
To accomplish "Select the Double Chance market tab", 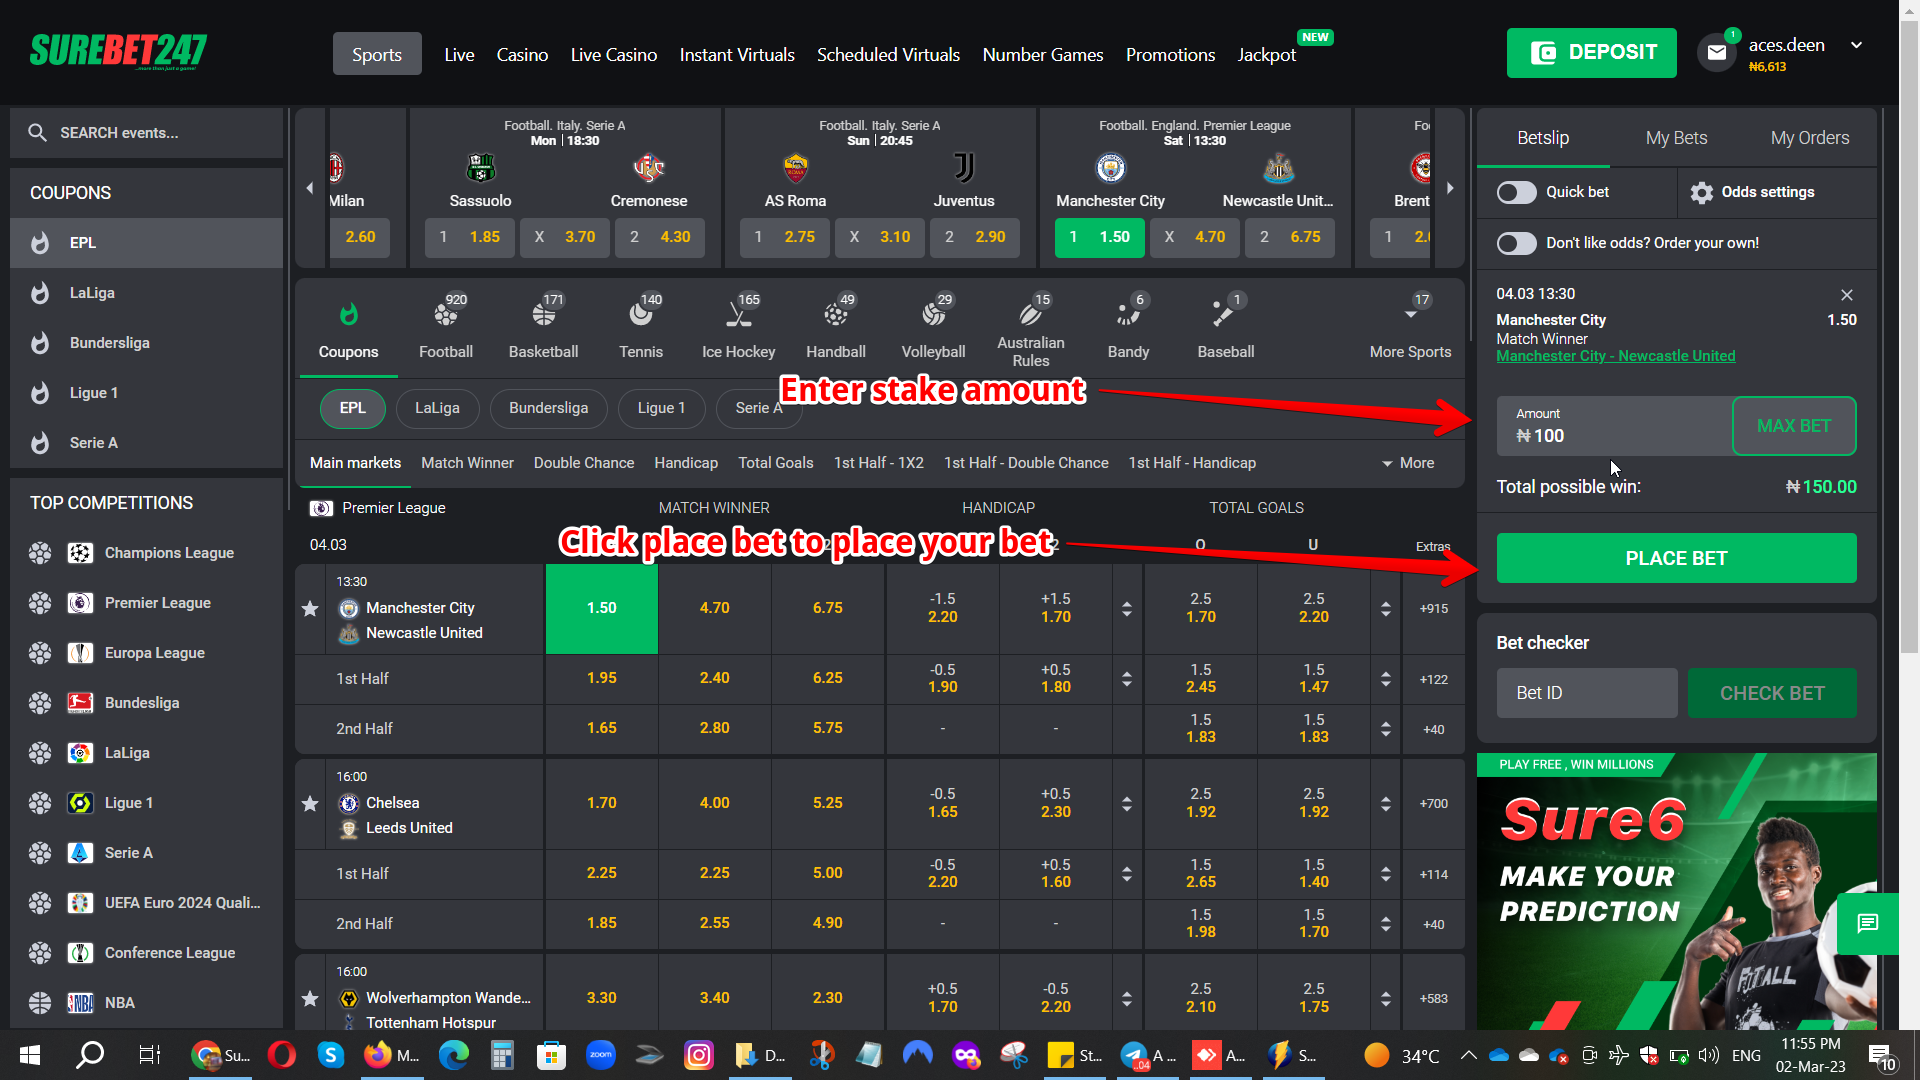I will pos(584,463).
